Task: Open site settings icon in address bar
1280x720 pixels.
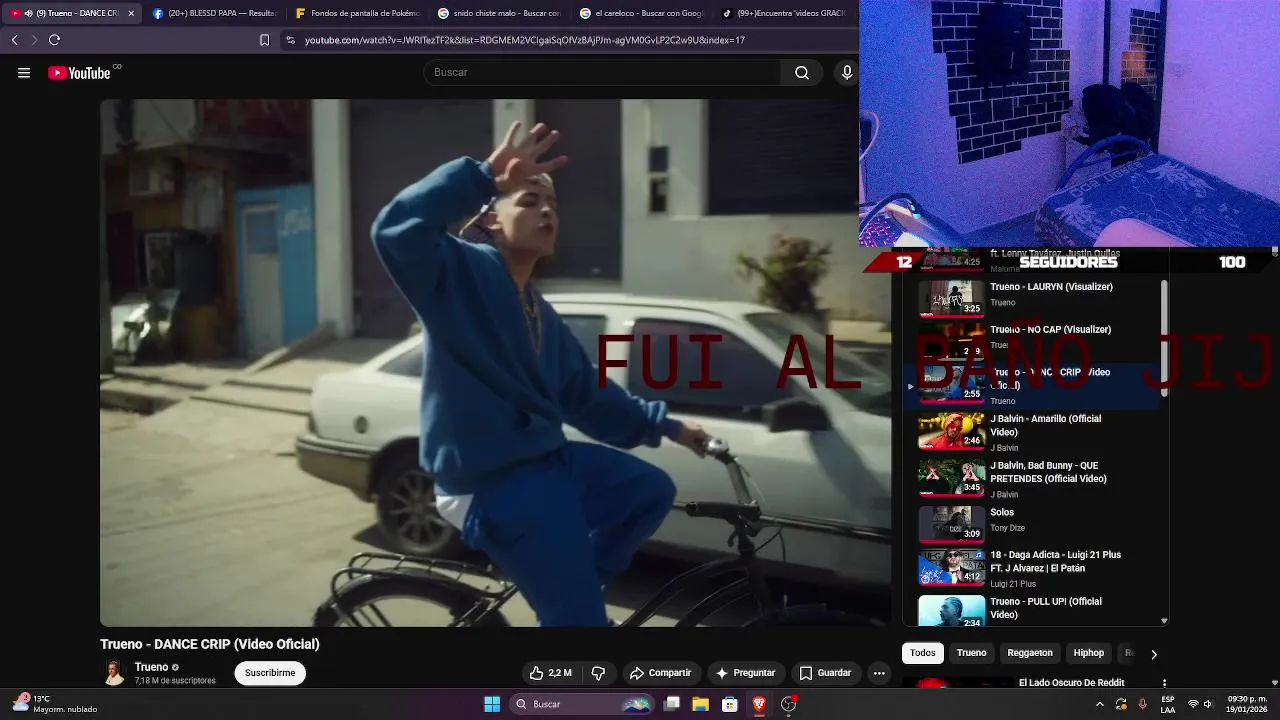Action: tap(290, 40)
